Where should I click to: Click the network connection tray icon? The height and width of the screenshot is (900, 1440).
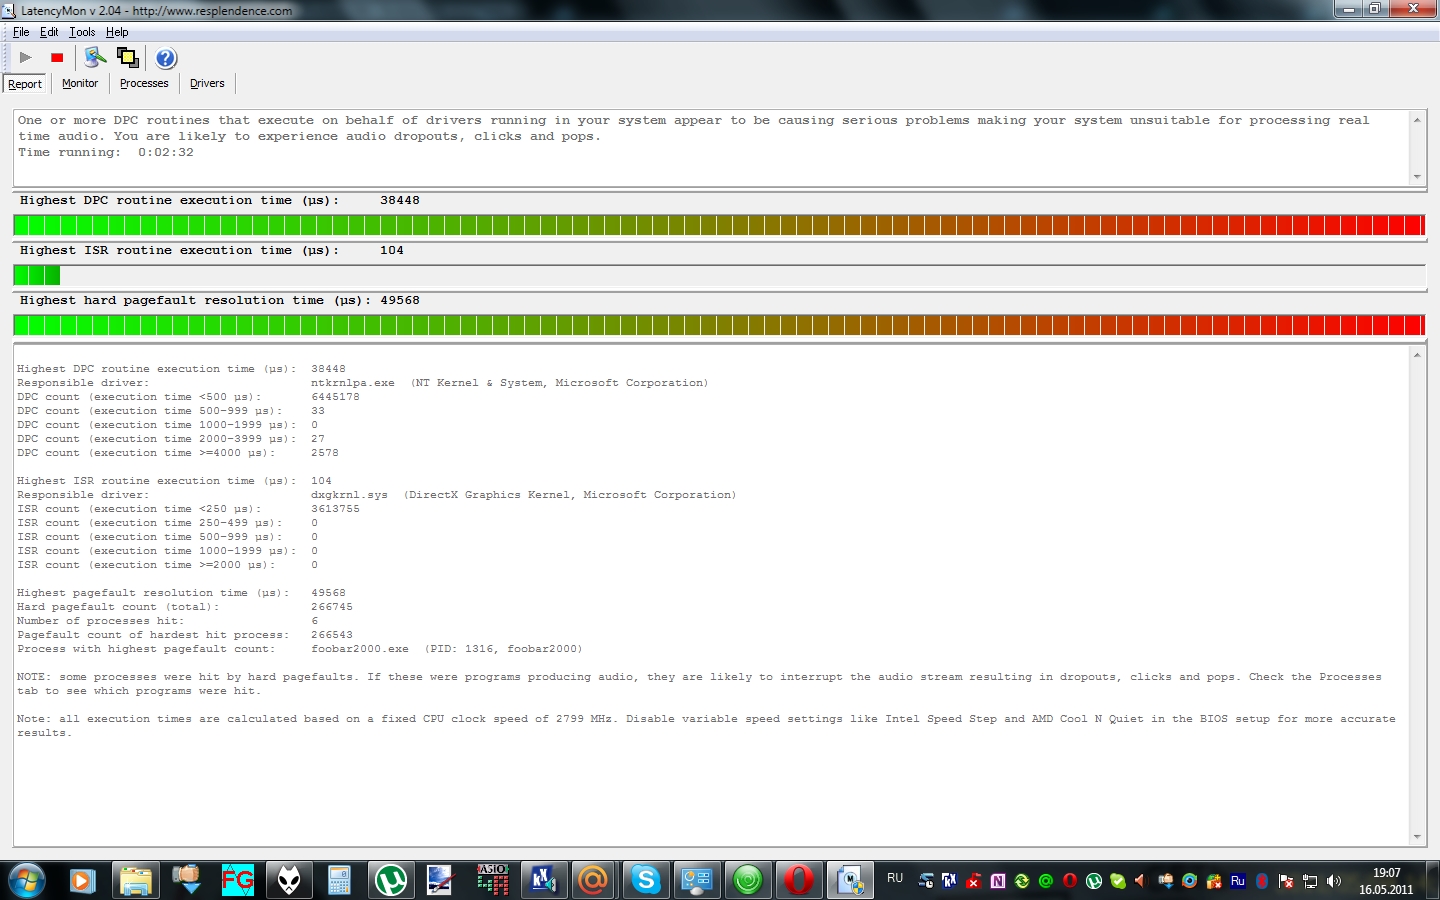point(1310,881)
